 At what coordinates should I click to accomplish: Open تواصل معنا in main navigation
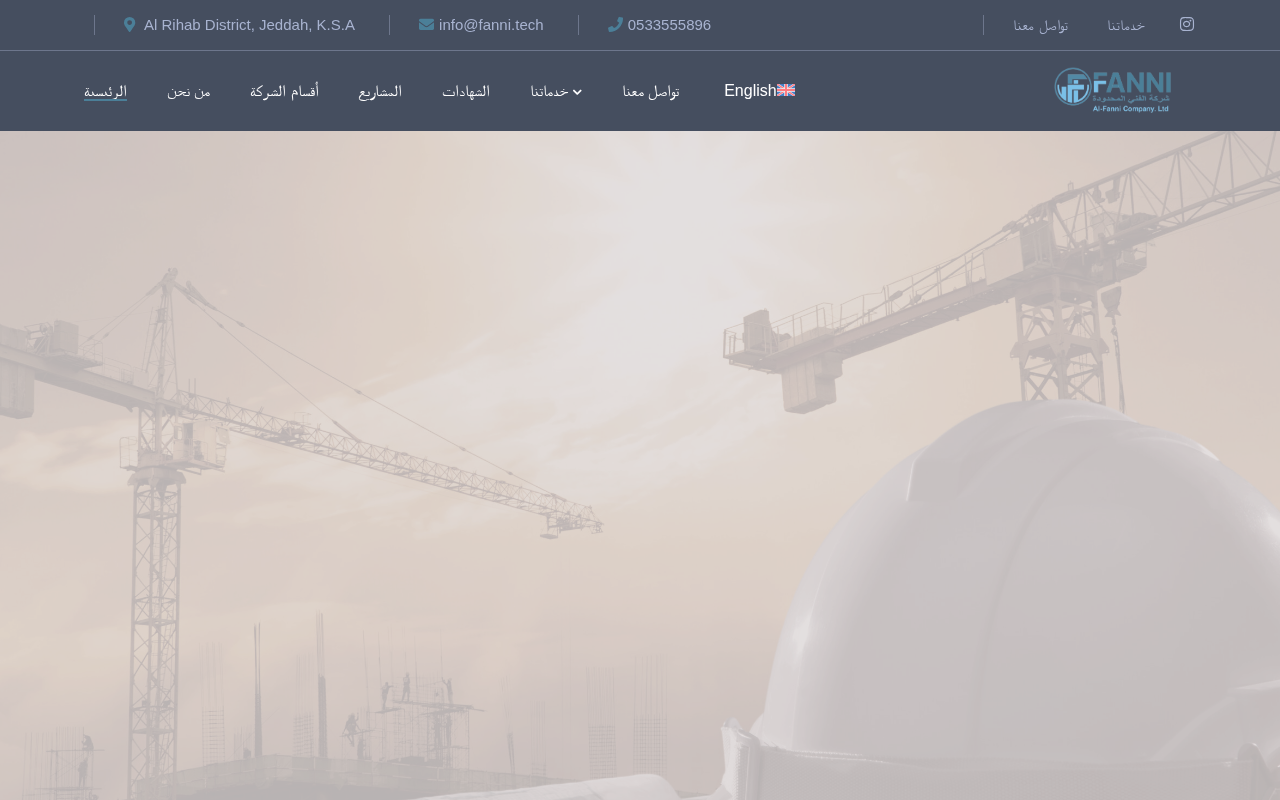[x=651, y=91]
